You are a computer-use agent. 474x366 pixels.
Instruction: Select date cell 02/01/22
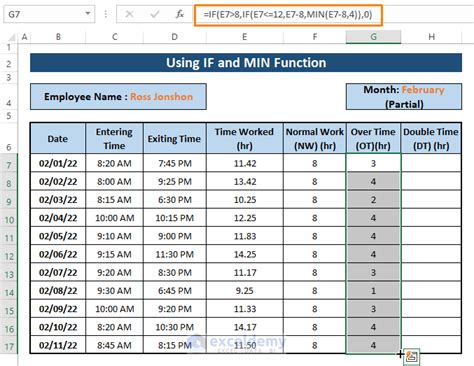pos(58,163)
